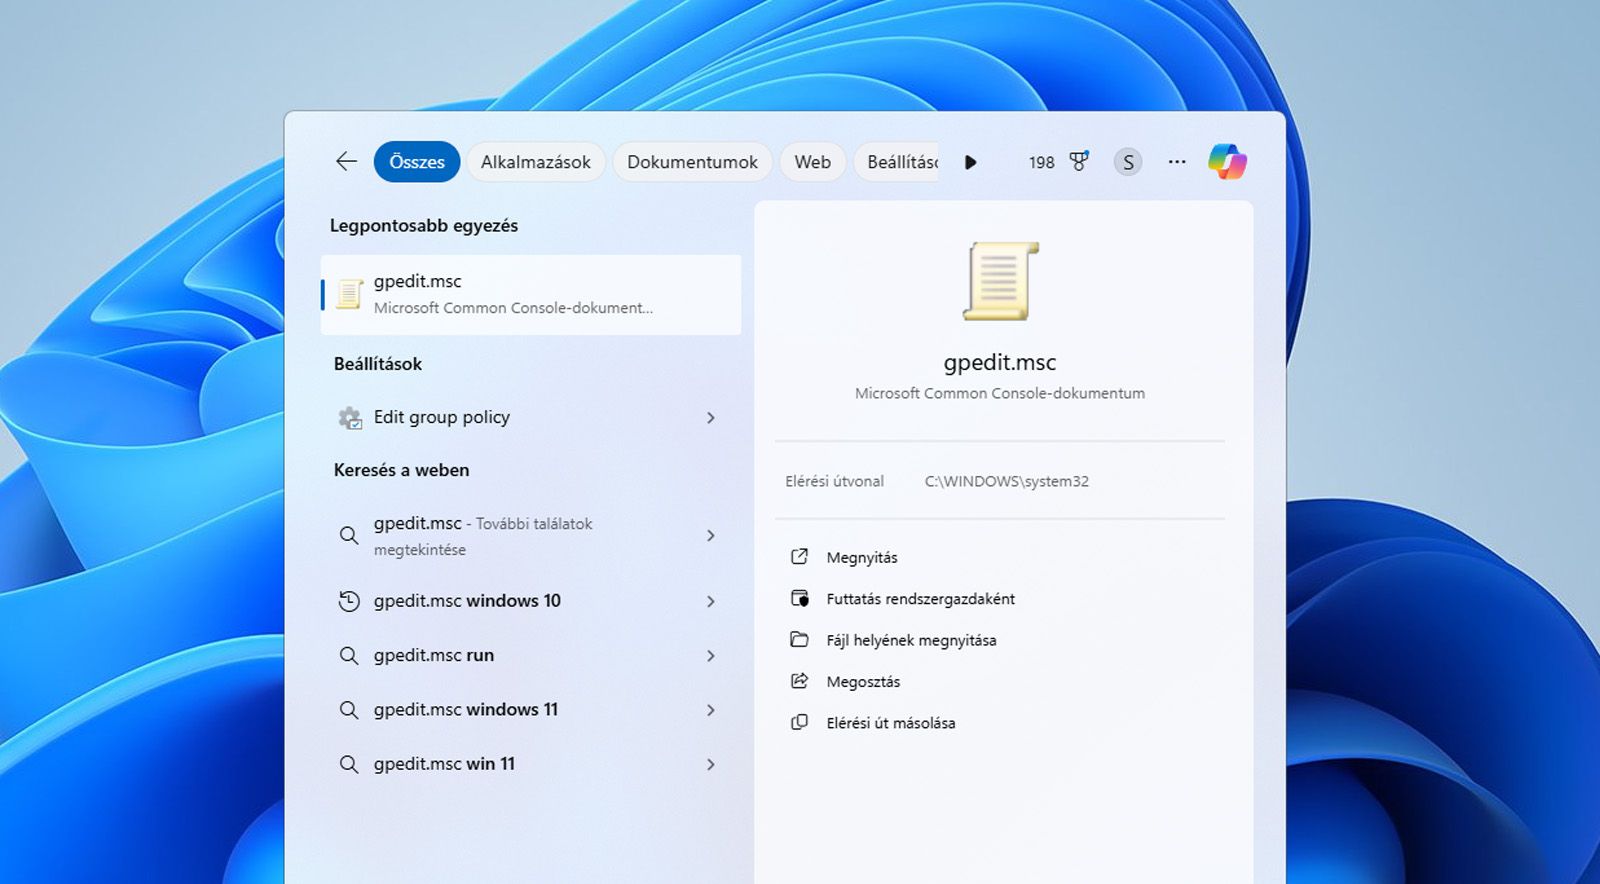Open the S user account avatar
Image resolution: width=1600 pixels, height=884 pixels.
(1128, 162)
